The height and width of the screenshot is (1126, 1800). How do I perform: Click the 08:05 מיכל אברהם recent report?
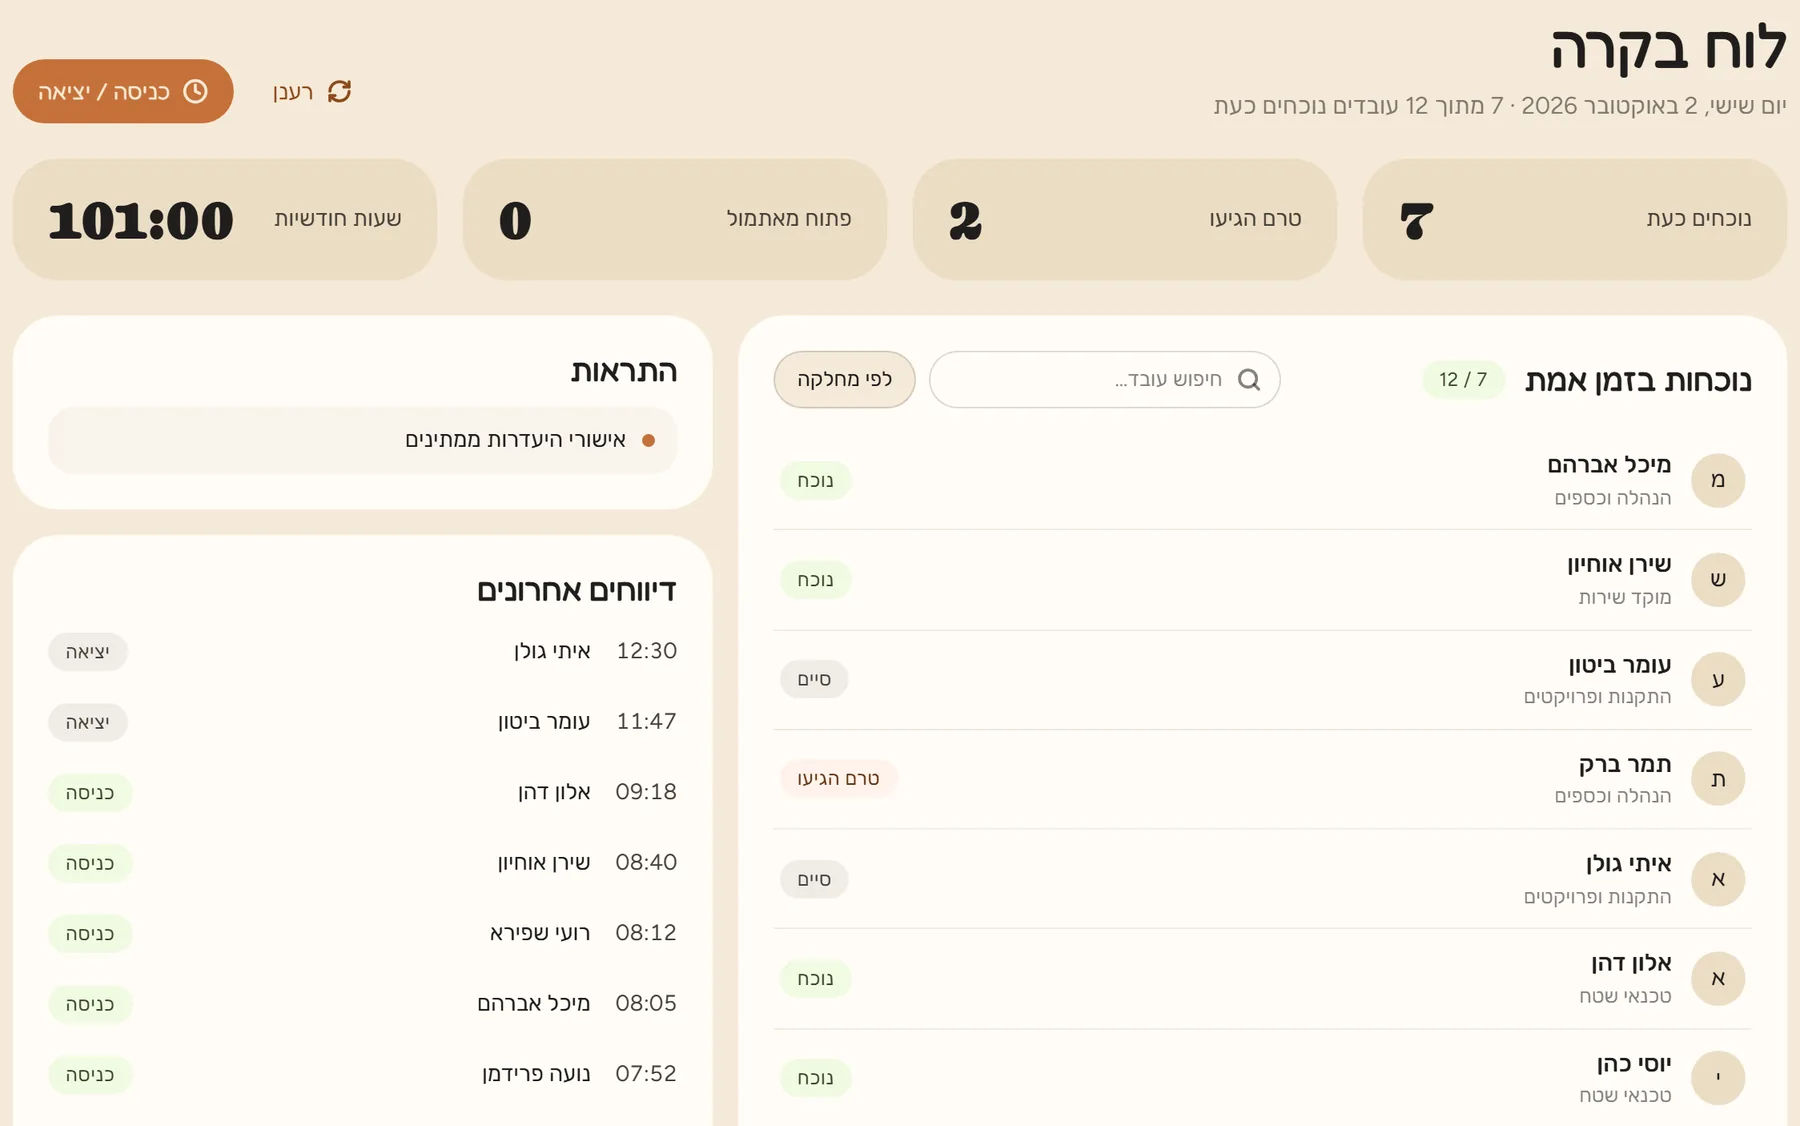click(x=363, y=1003)
